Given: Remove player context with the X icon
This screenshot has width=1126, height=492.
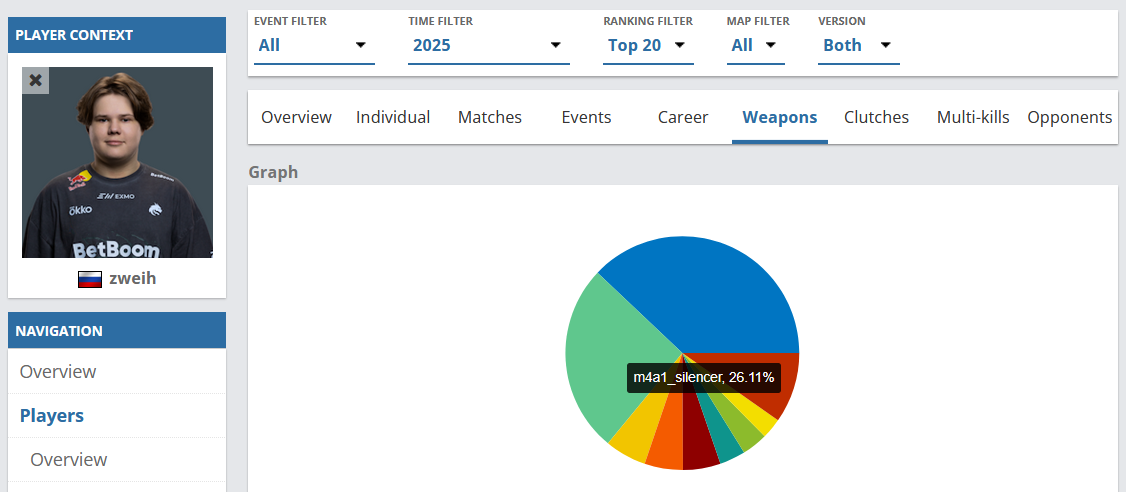Looking at the screenshot, I should [35, 80].
